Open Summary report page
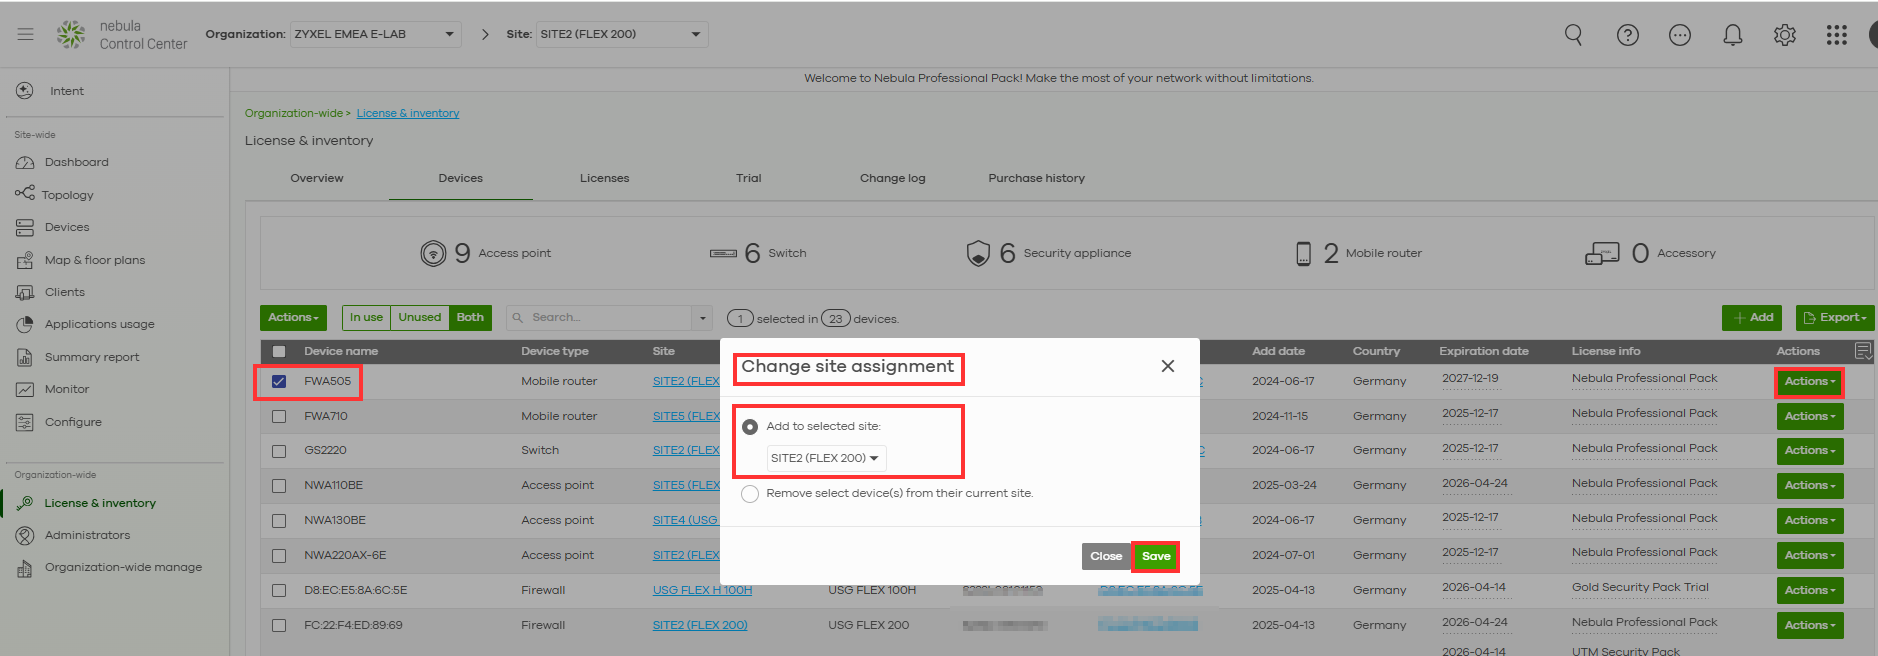1878x656 pixels. click(x=92, y=357)
